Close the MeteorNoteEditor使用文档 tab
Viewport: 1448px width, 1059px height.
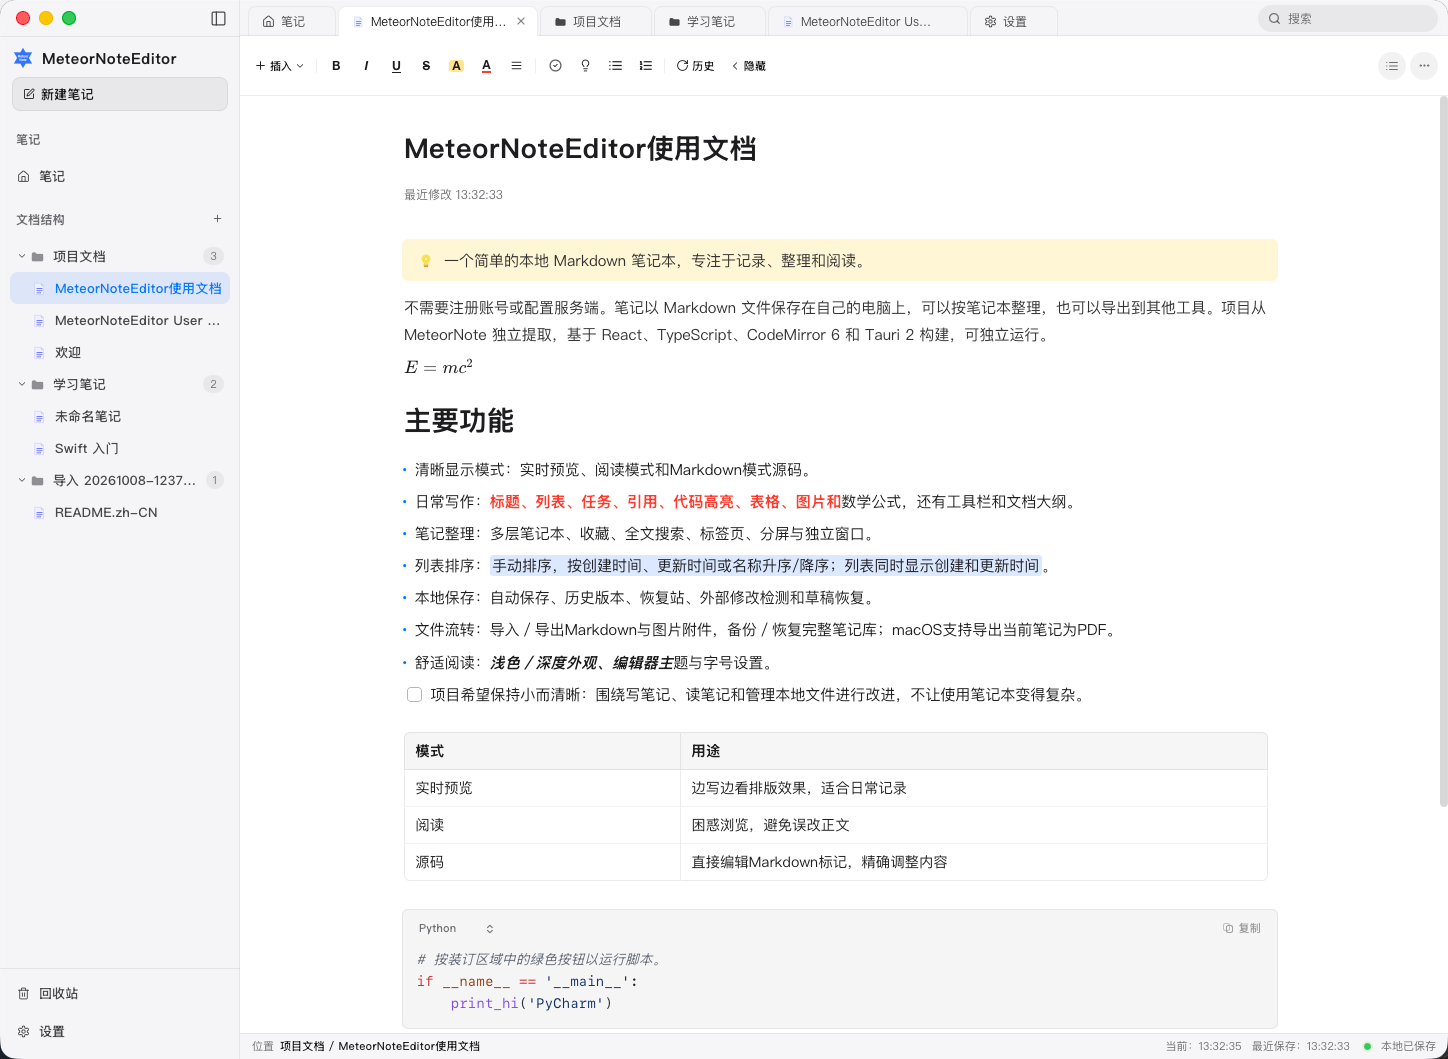(521, 21)
